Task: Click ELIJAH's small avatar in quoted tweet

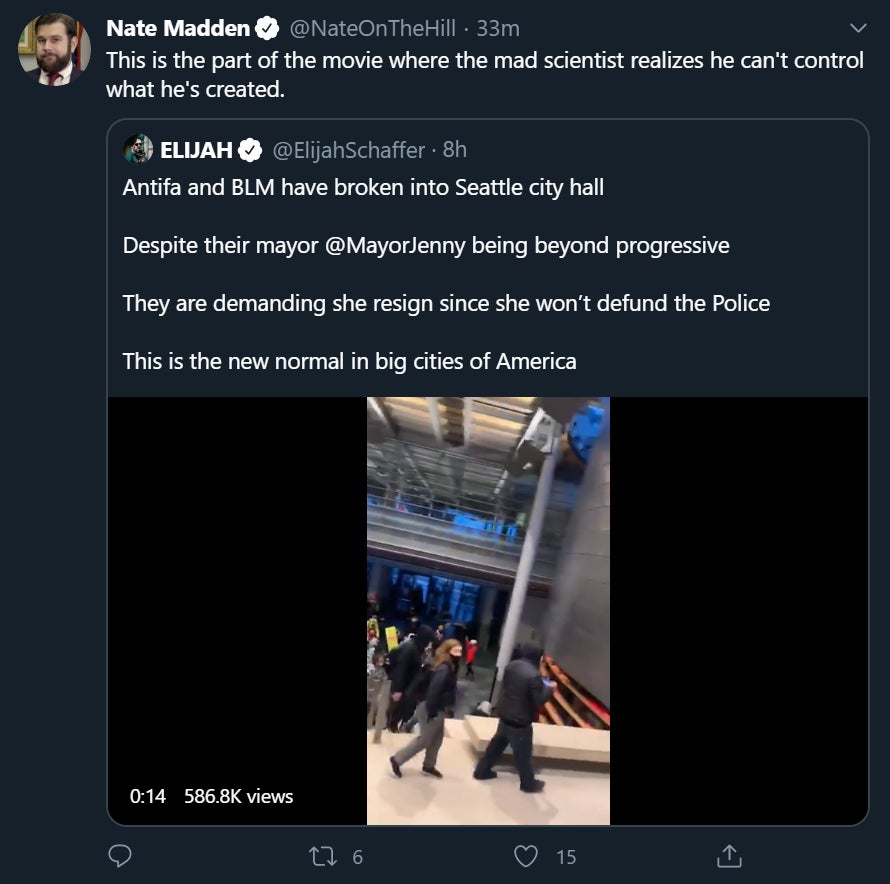Action: pyautogui.click(x=138, y=149)
